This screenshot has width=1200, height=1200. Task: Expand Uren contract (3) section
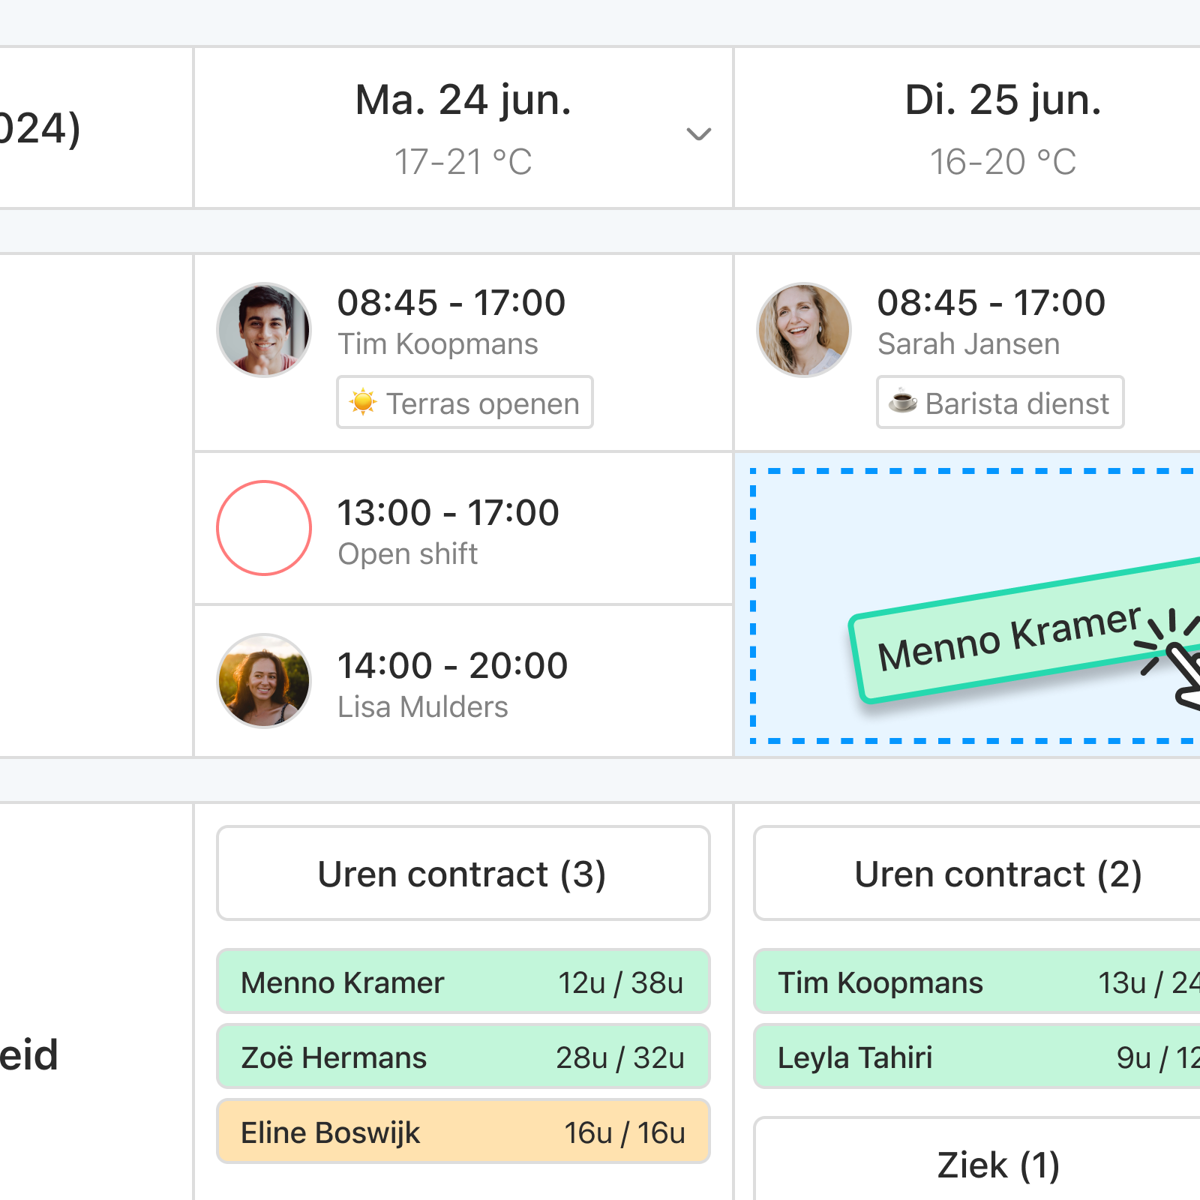point(463,874)
